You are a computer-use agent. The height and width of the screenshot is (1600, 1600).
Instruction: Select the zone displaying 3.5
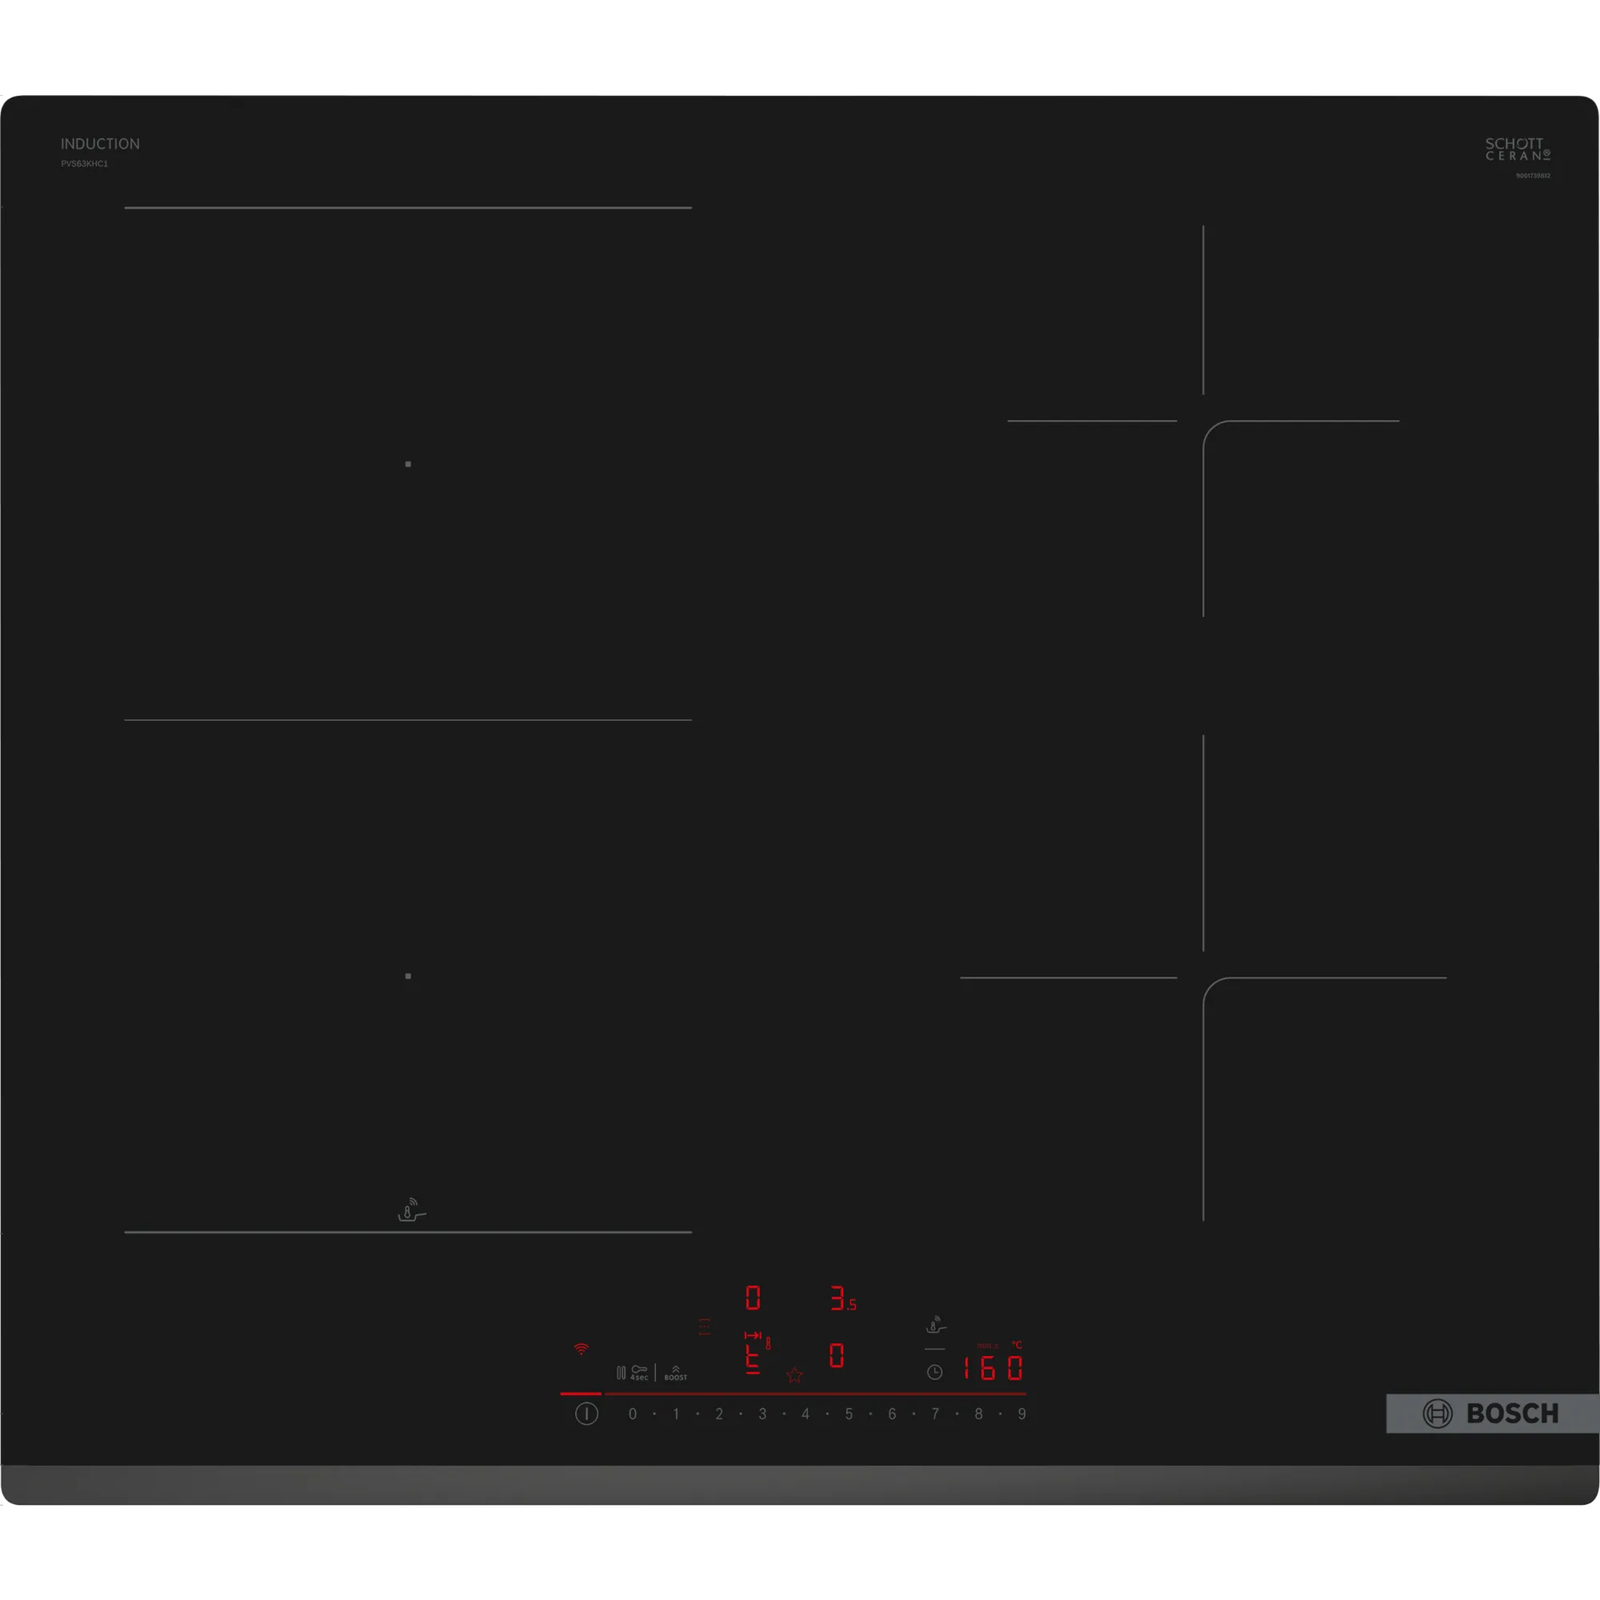(x=842, y=1299)
